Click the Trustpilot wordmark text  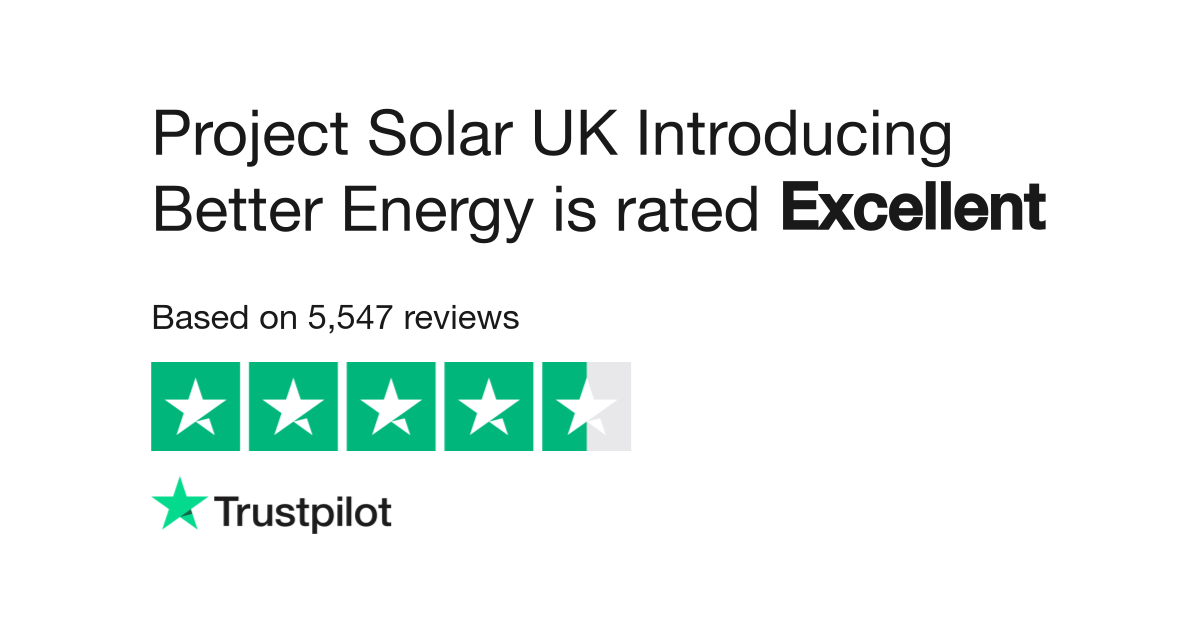click(303, 512)
